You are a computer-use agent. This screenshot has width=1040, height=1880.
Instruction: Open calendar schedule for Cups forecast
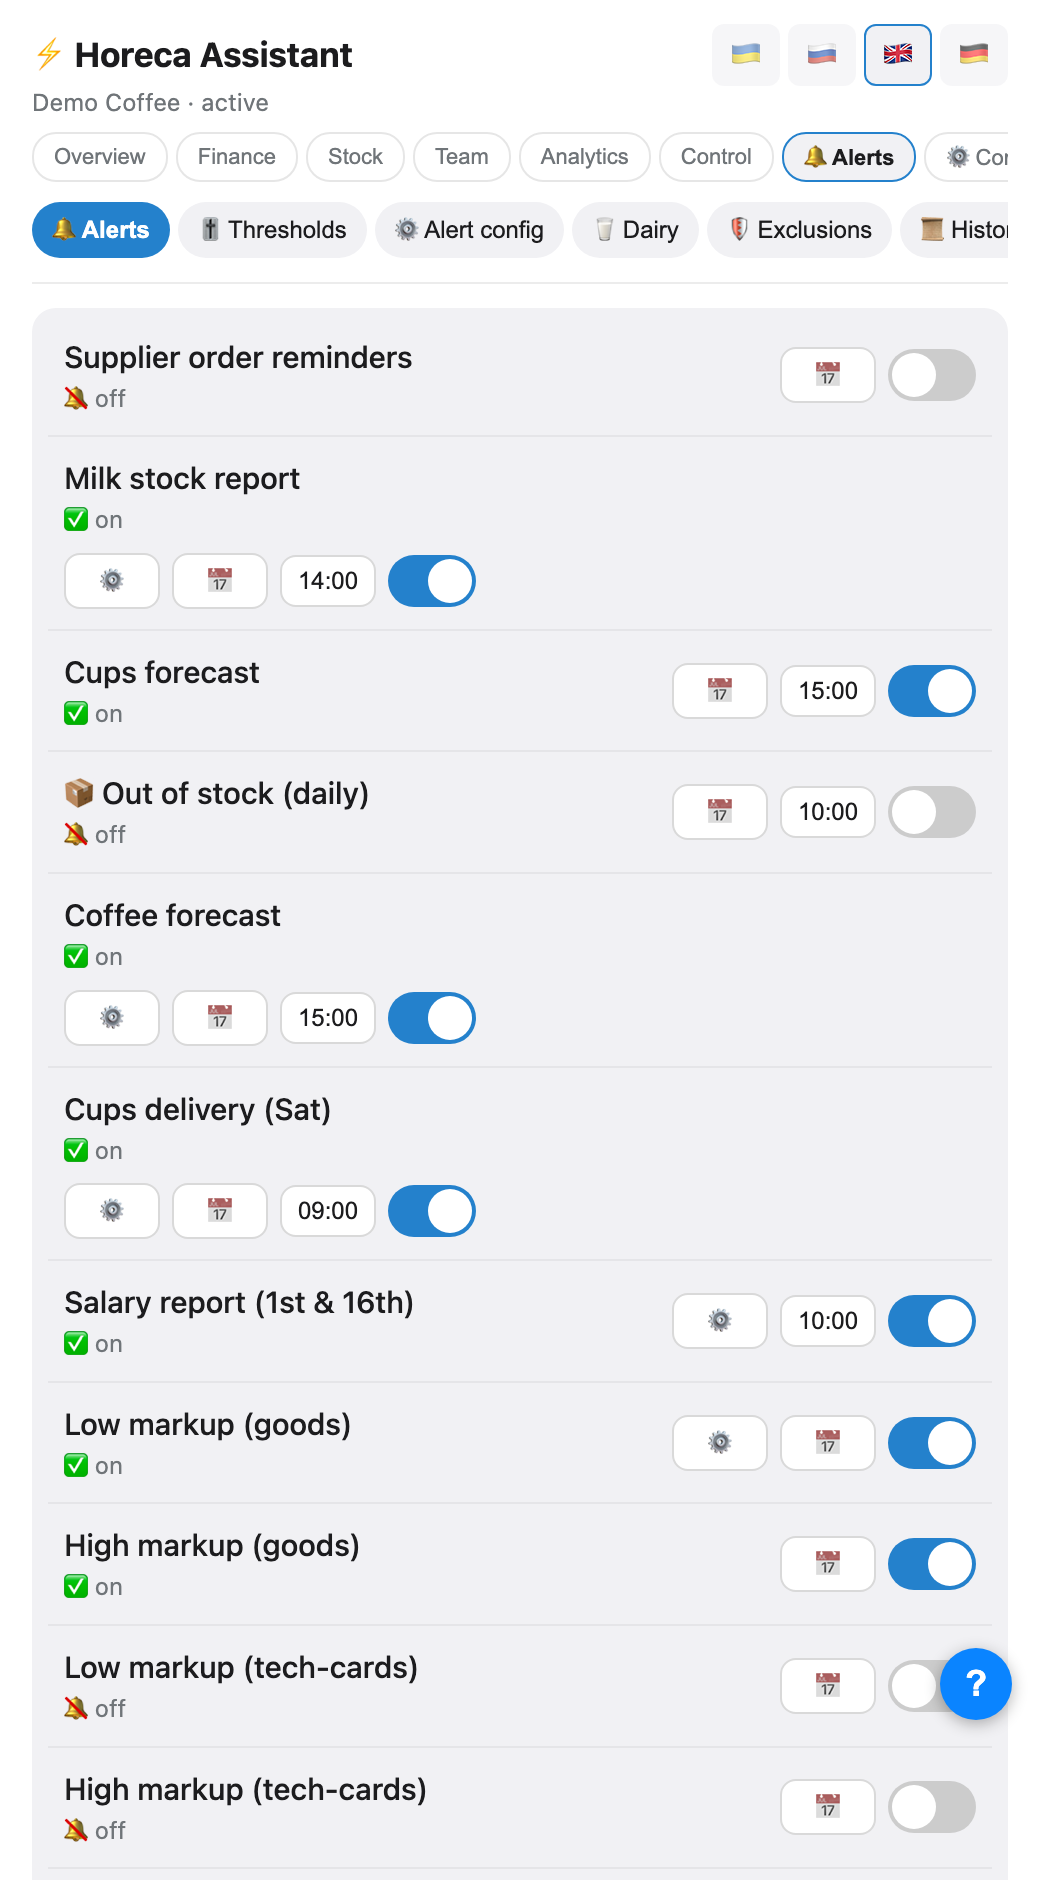[x=720, y=691]
